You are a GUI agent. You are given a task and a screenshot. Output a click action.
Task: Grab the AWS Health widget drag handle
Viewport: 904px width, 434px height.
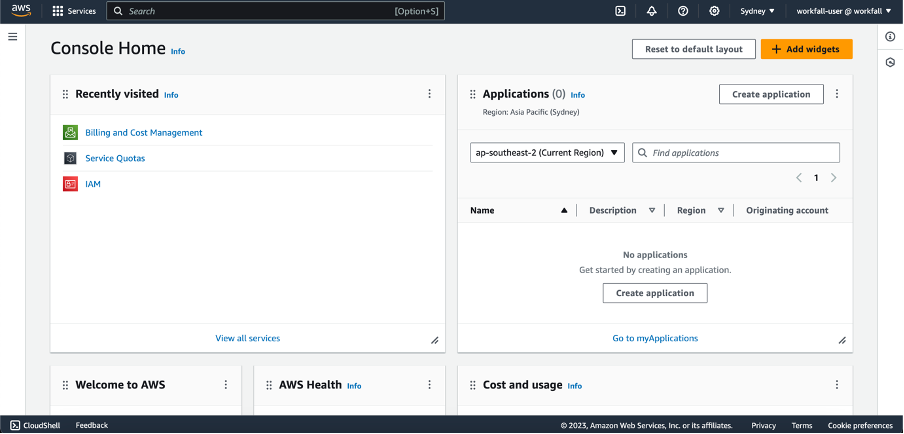click(269, 385)
